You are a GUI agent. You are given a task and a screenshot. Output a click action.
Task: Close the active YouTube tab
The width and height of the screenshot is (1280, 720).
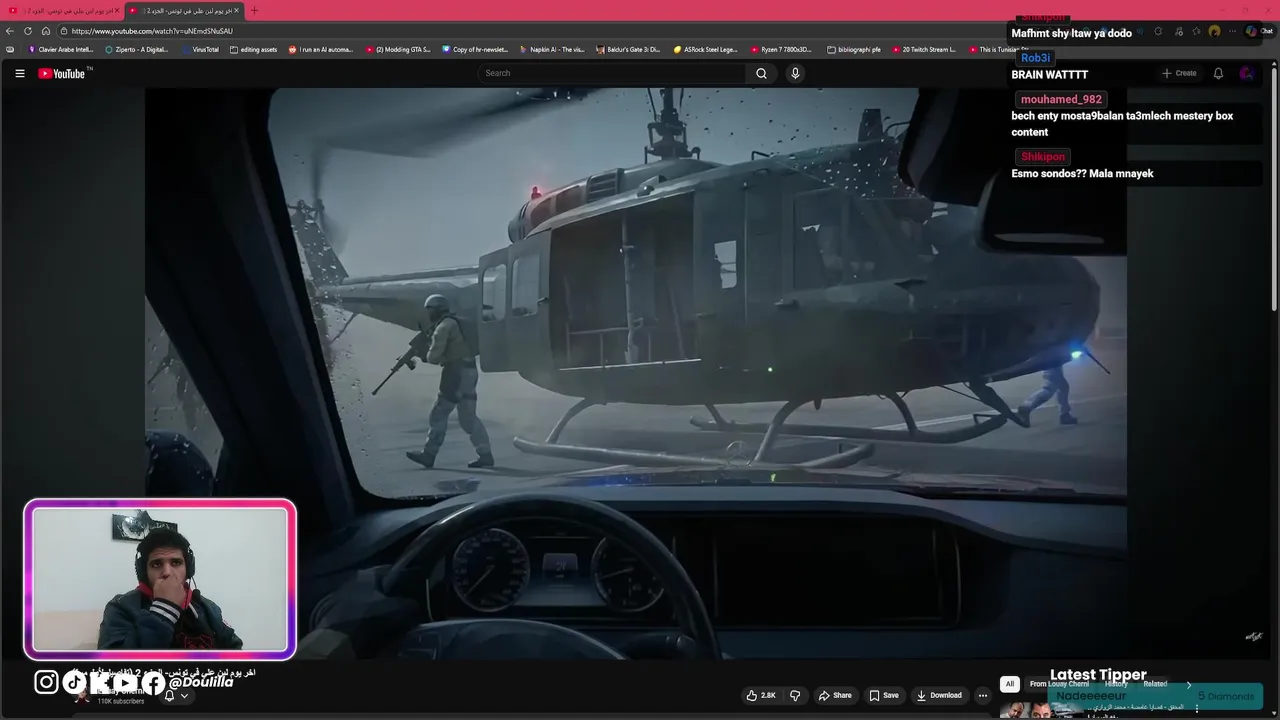tap(236, 10)
